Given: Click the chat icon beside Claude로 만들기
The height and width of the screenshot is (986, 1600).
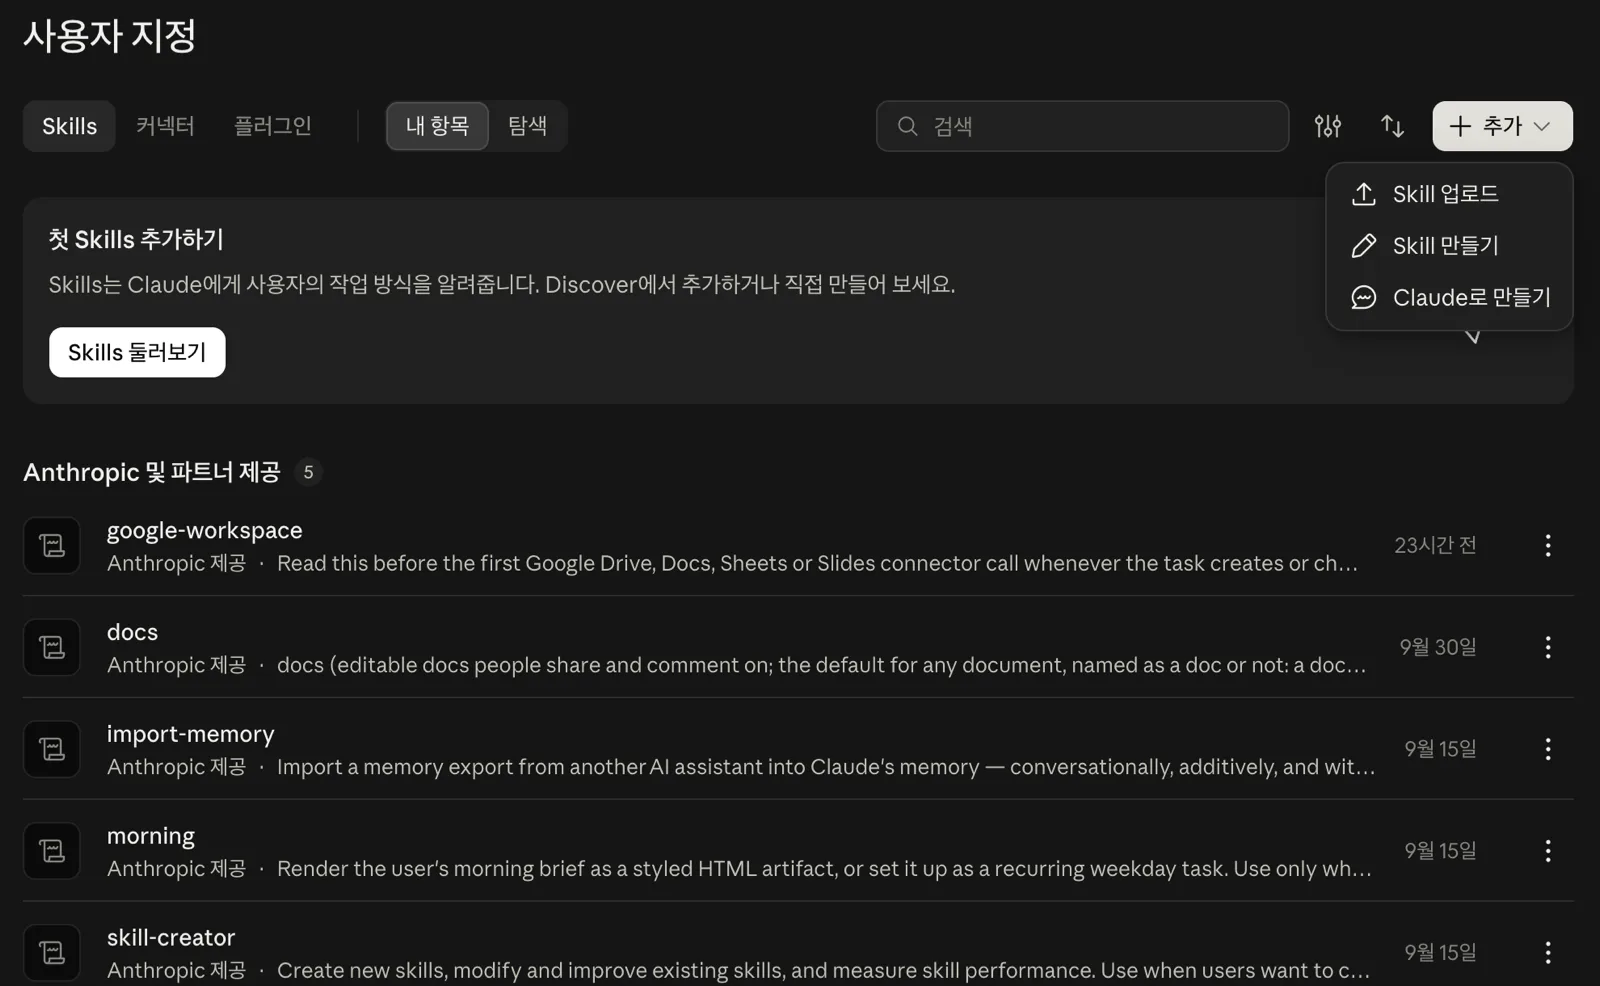Looking at the screenshot, I should [1364, 298].
